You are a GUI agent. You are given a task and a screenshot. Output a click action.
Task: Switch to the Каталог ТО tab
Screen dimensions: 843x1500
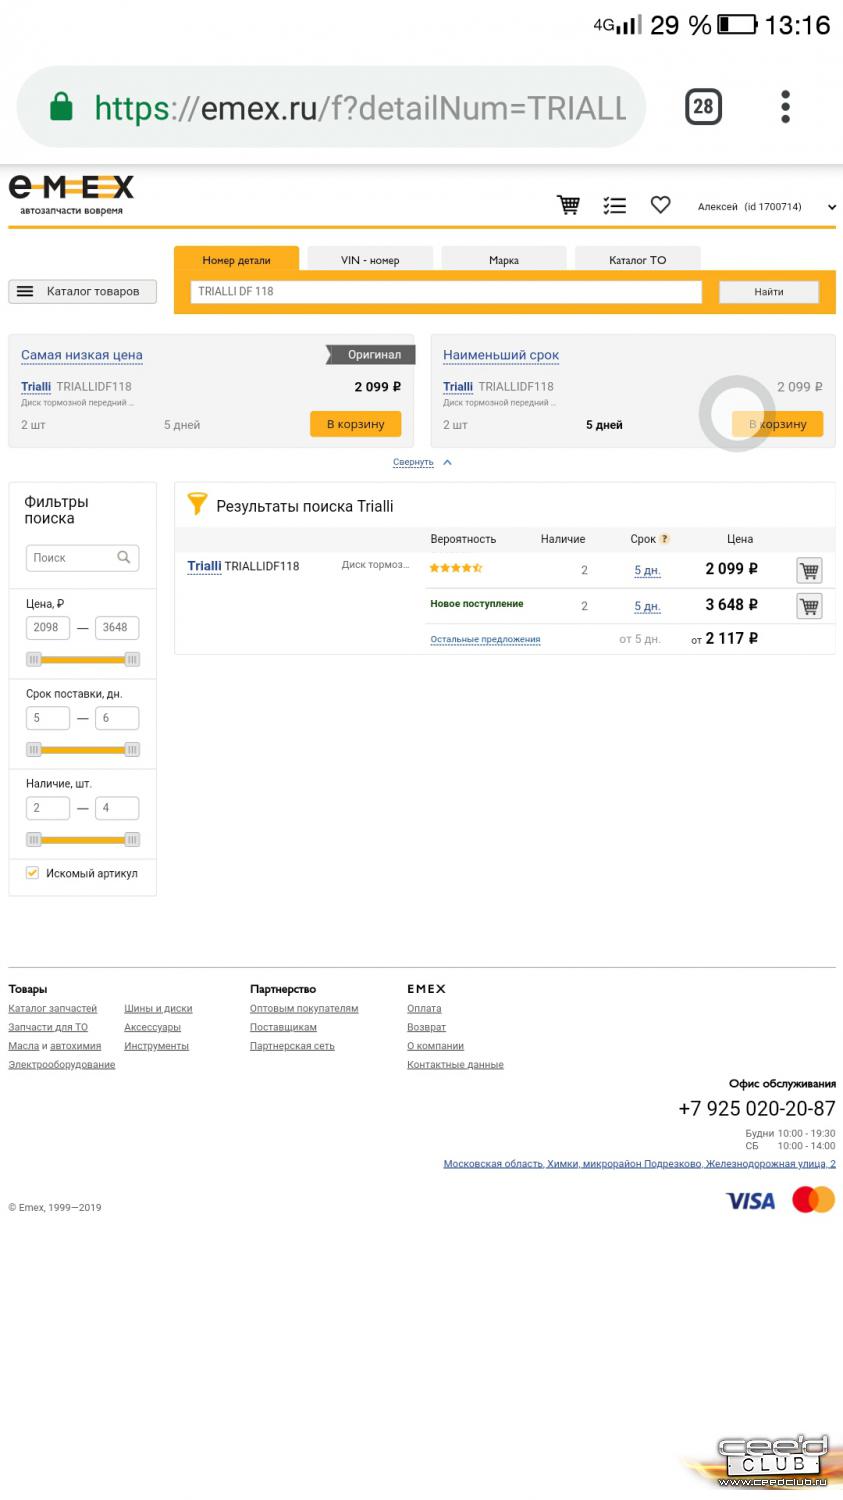pyautogui.click(x=637, y=260)
